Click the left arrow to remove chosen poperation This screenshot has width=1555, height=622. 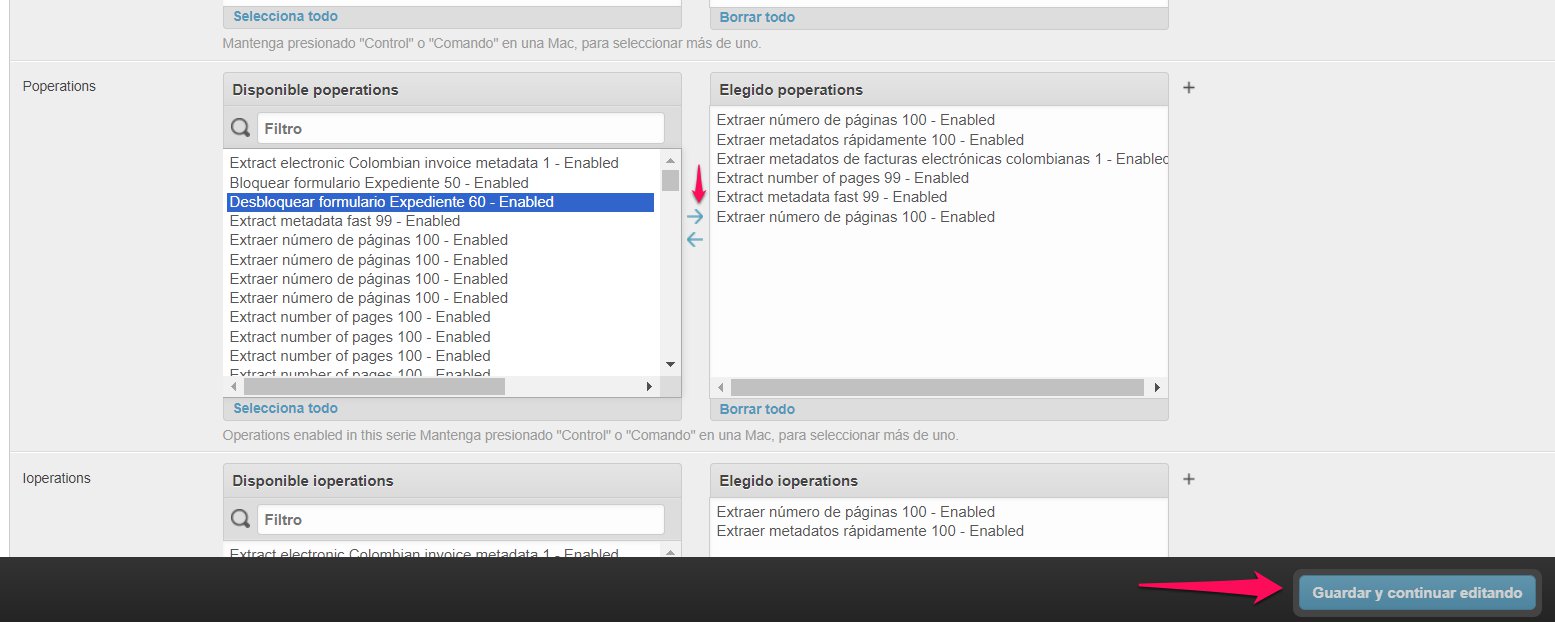[x=695, y=240]
